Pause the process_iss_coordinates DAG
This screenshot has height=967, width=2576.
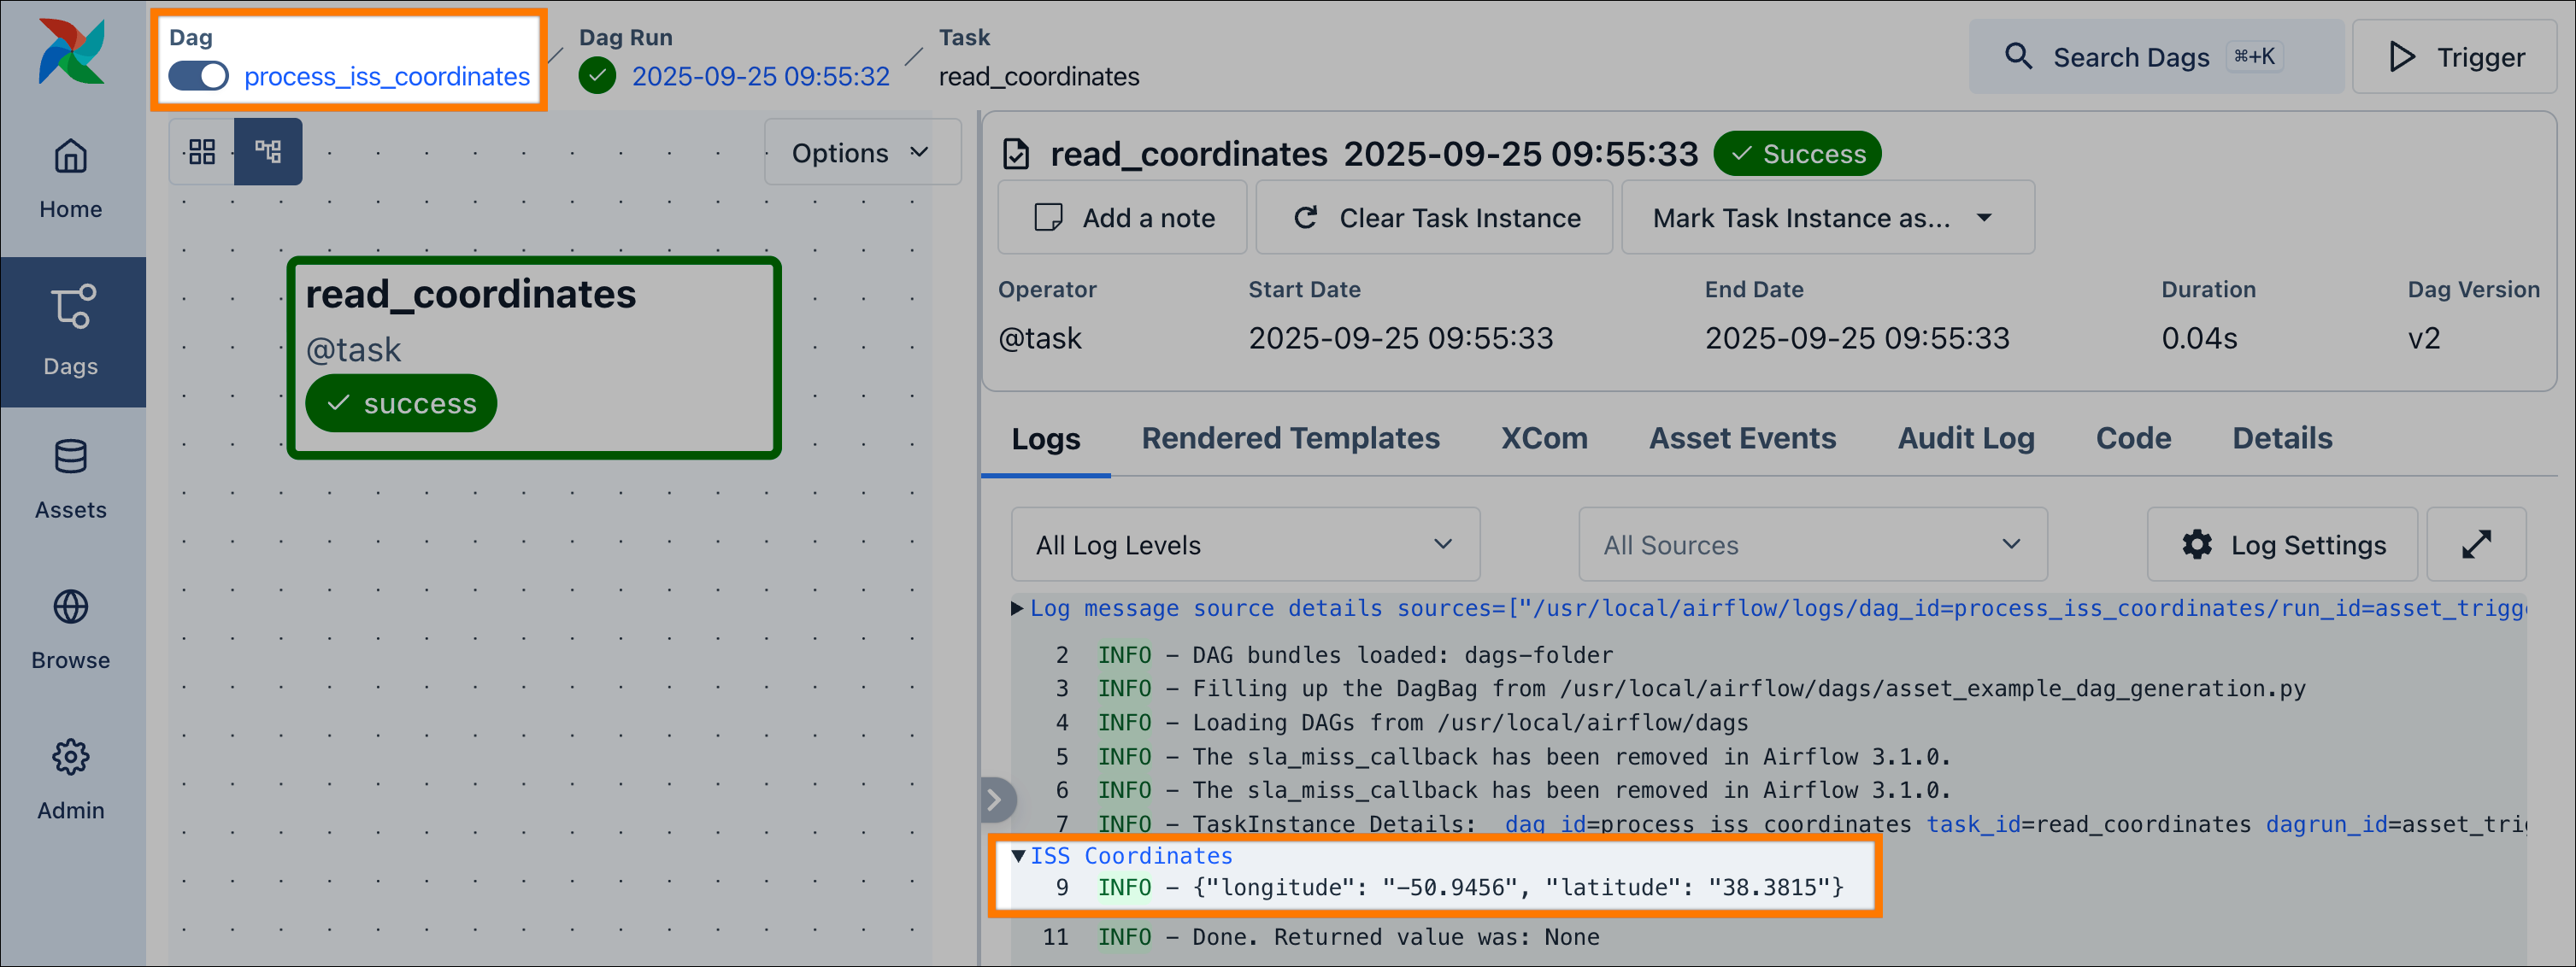[199, 76]
